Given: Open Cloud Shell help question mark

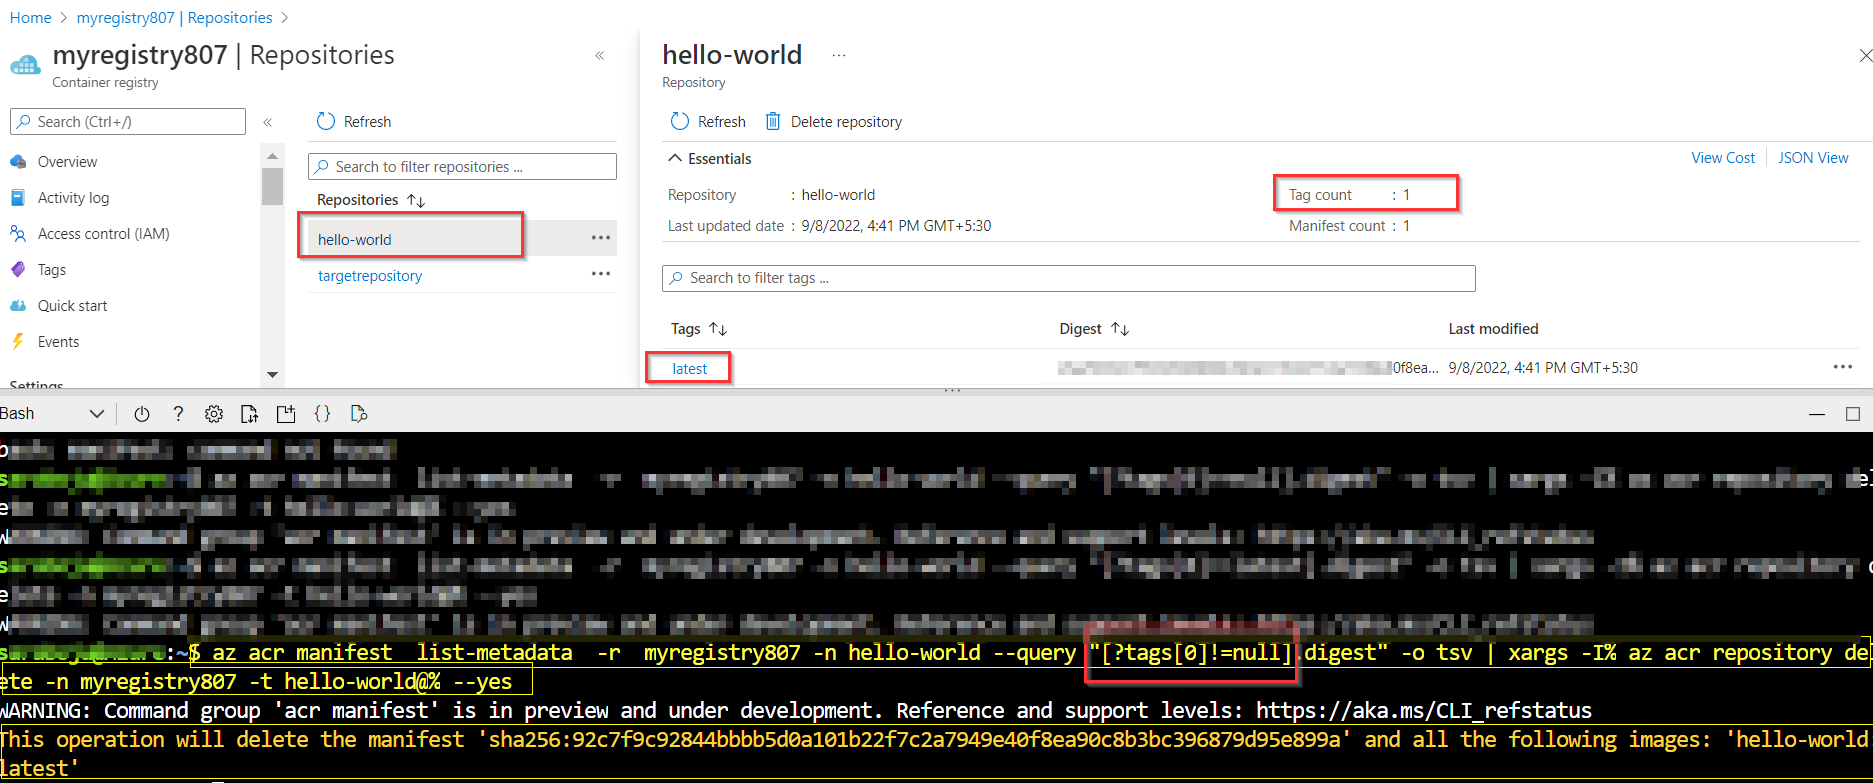Looking at the screenshot, I should point(178,414).
